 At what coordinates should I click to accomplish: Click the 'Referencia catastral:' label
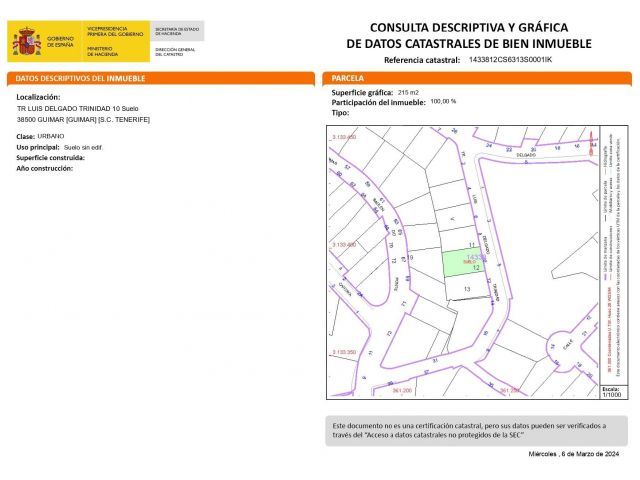click(x=422, y=60)
